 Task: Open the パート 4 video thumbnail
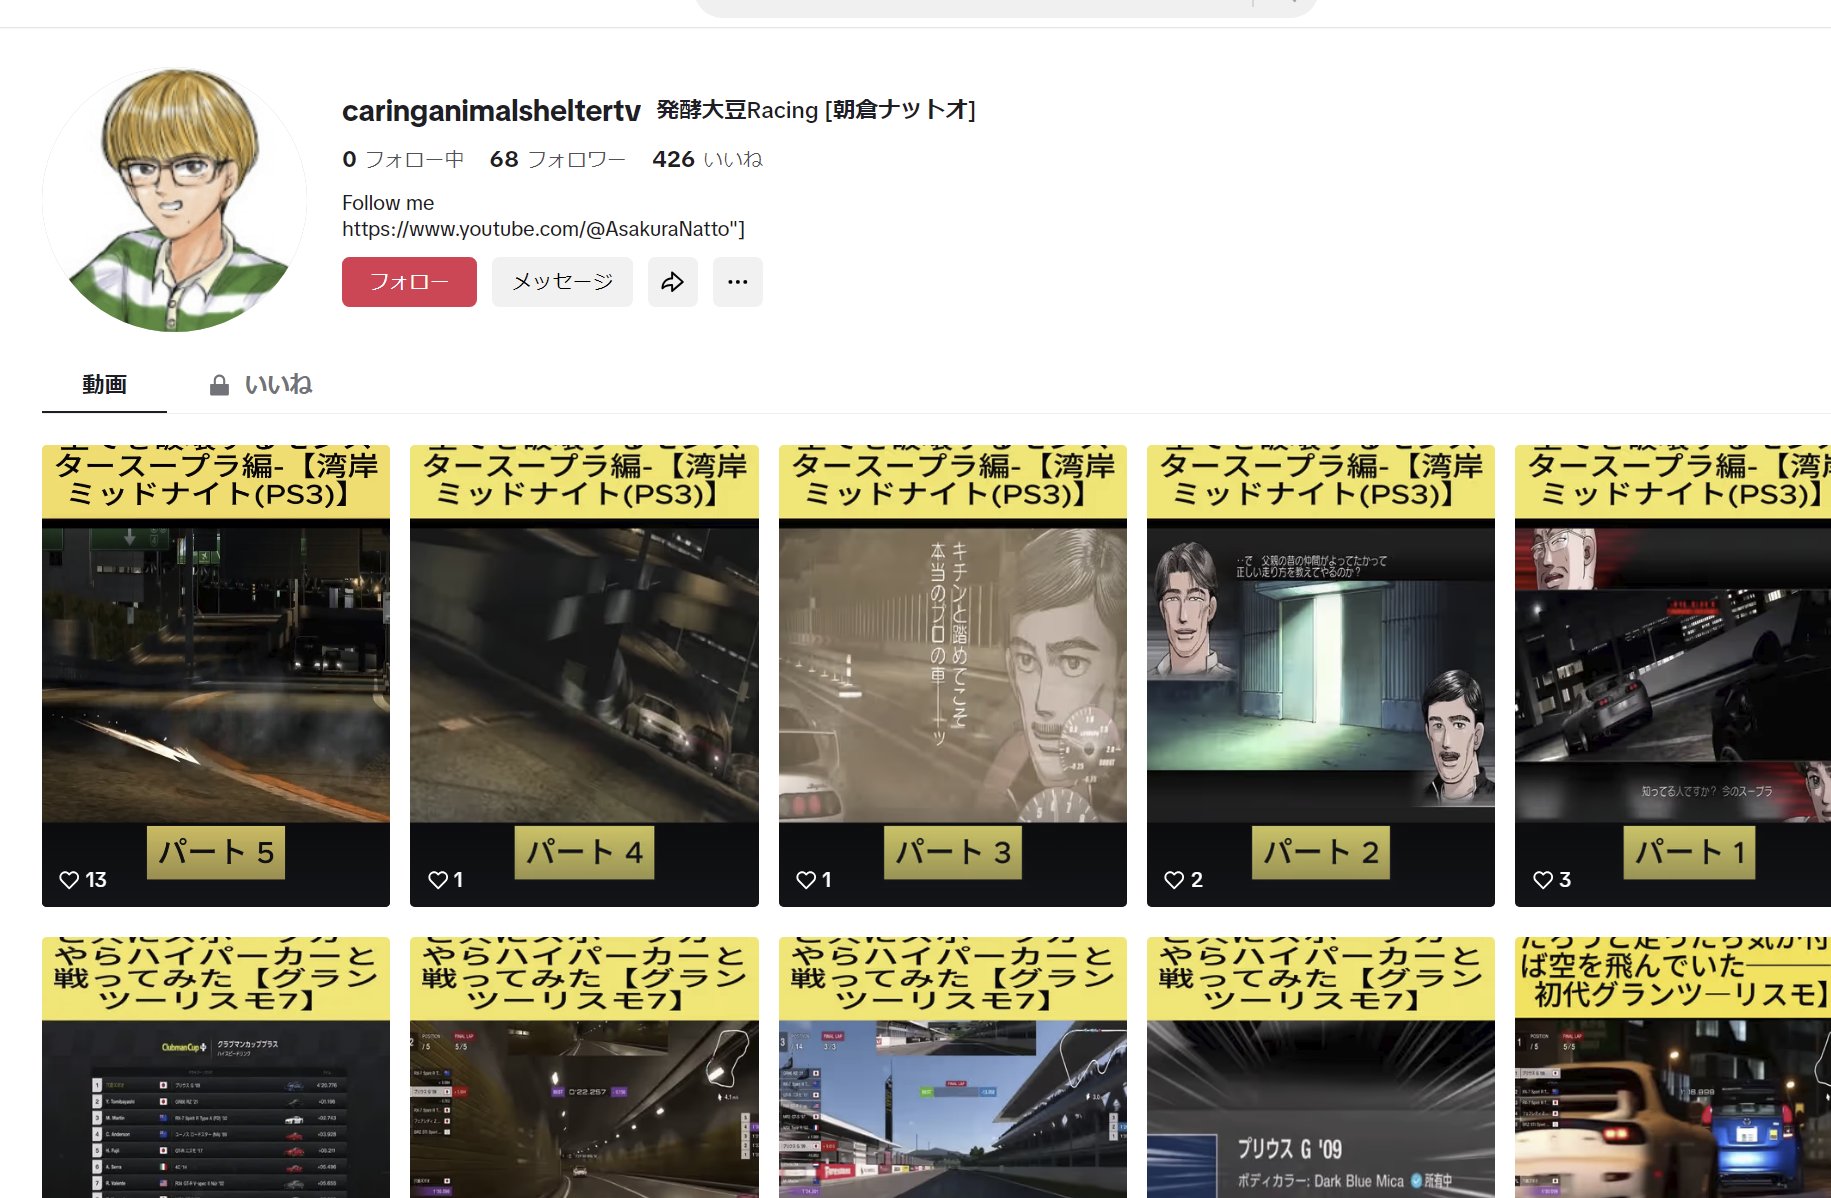pyautogui.click(x=584, y=676)
